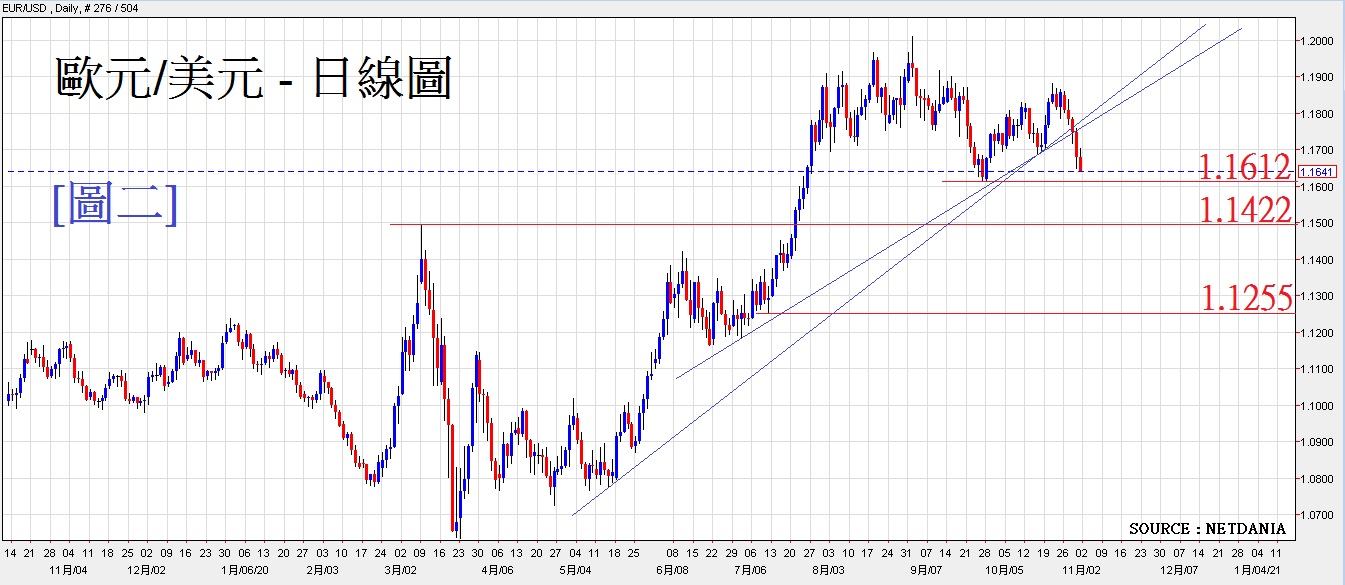The height and width of the screenshot is (585, 1345).
Task: Click the current price tag 1.1641 on axis
Action: tap(1317, 172)
